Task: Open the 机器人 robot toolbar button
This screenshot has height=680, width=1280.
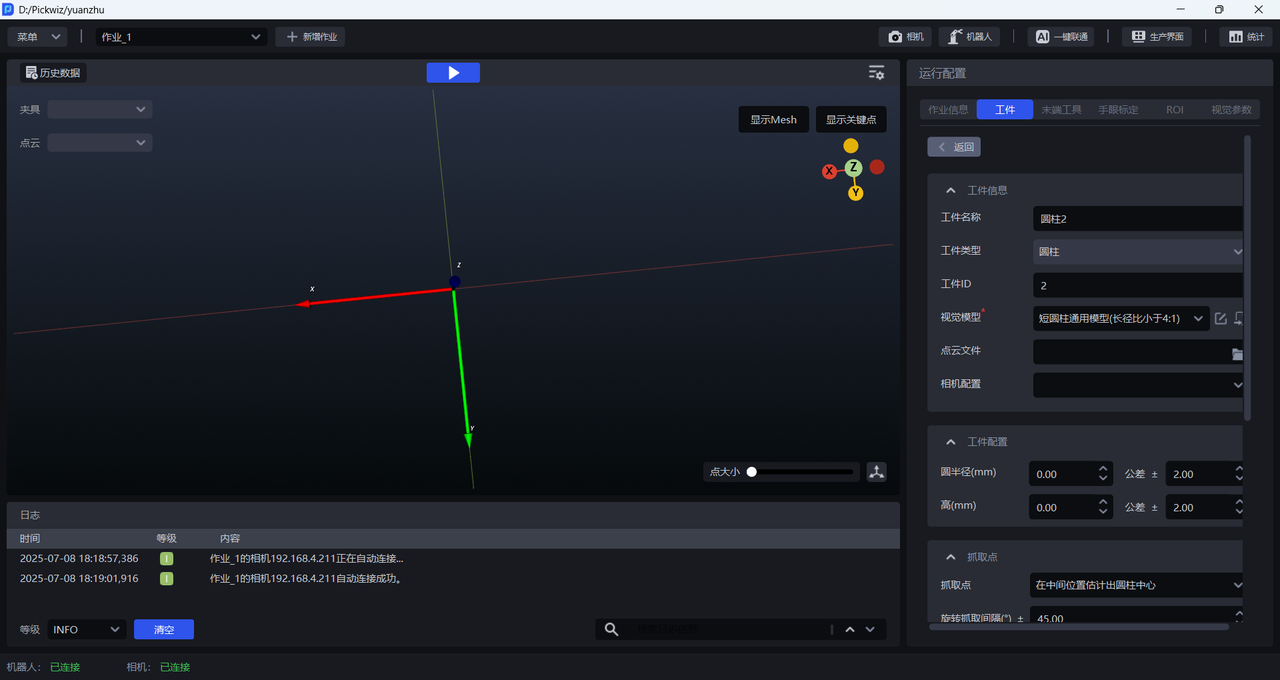Action: (968, 37)
